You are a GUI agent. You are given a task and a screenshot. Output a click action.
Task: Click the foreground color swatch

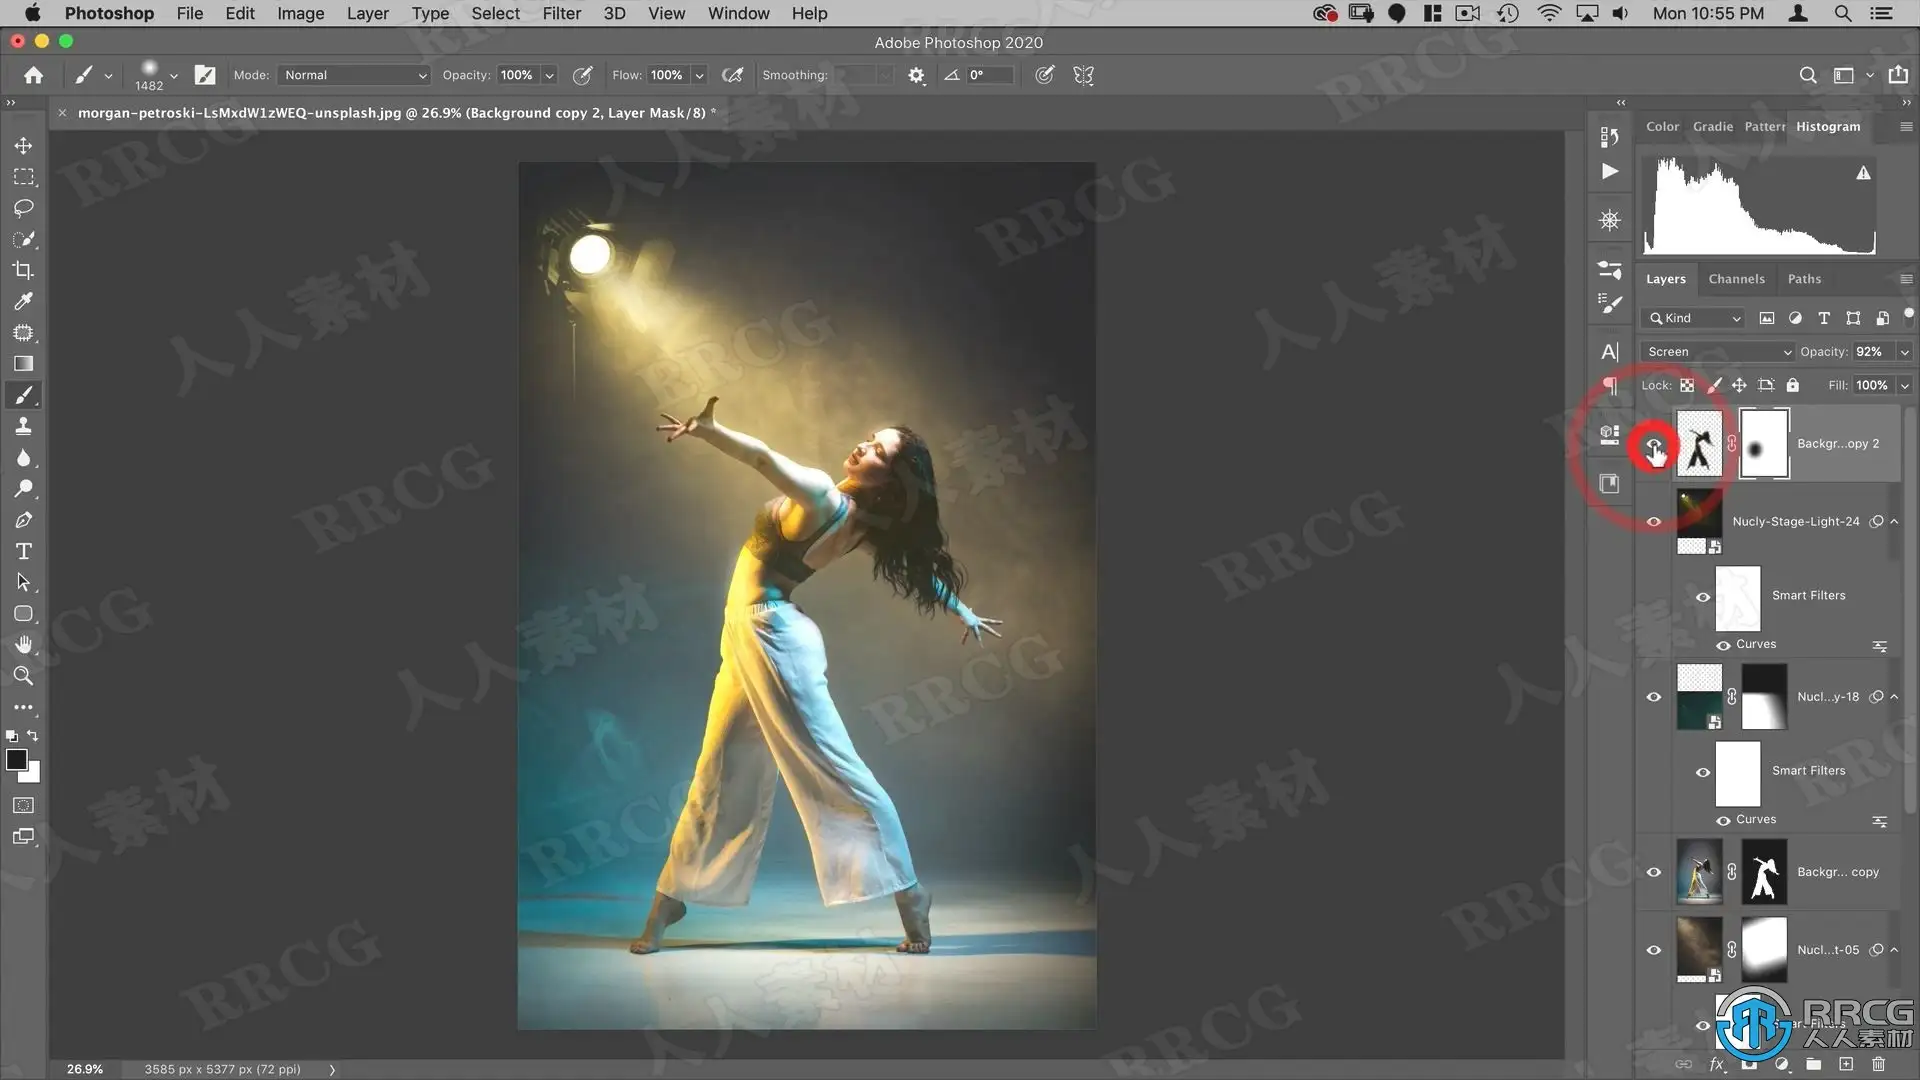click(16, 760)
